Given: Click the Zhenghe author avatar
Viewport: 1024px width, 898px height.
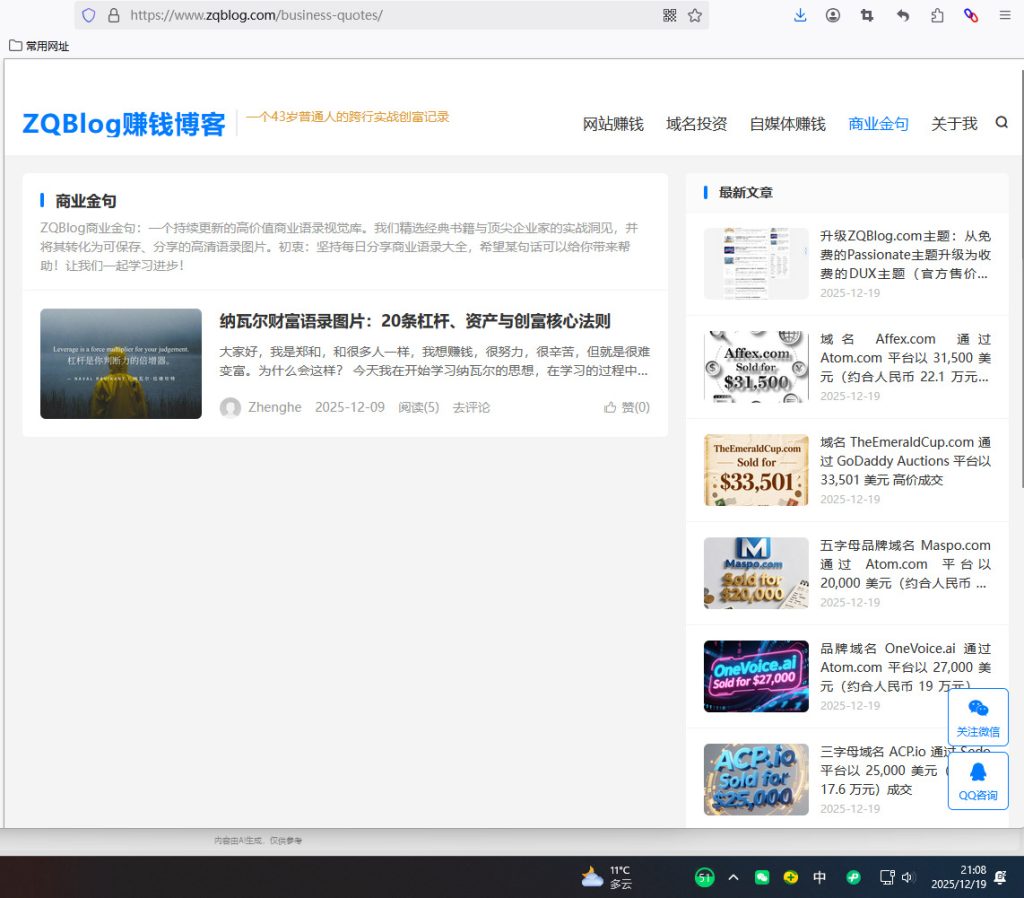Looking at the screenshot, I should coord(230,408).
